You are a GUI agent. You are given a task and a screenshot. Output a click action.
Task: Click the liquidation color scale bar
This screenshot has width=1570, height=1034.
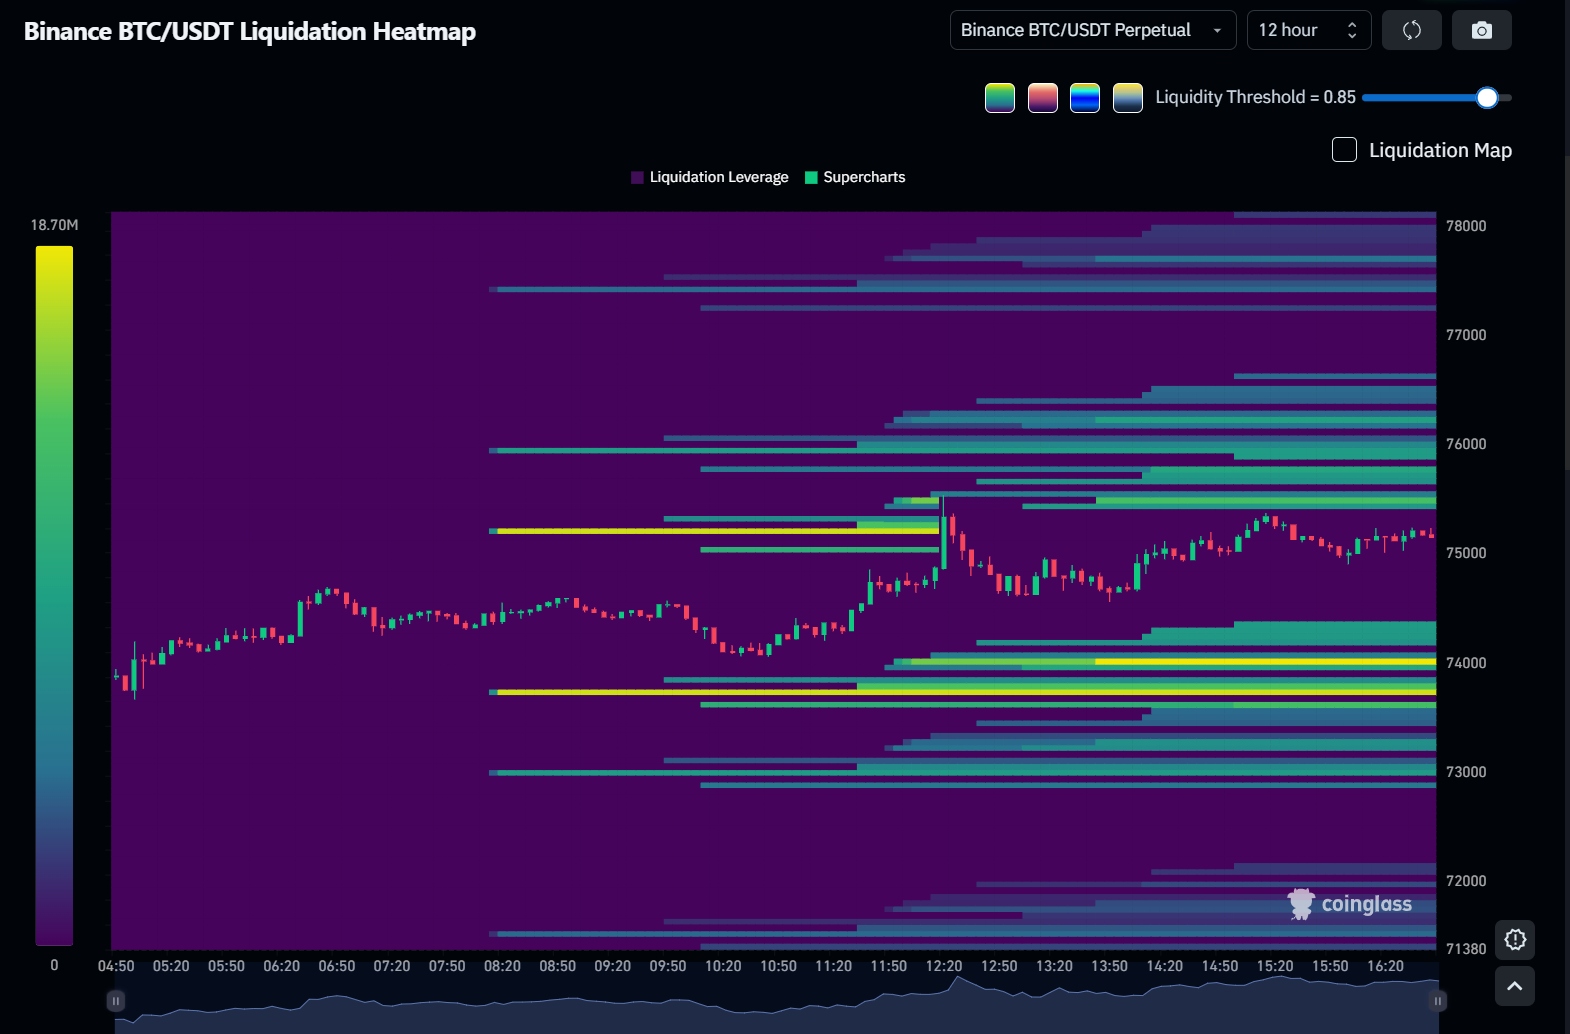tap(54, 596)
